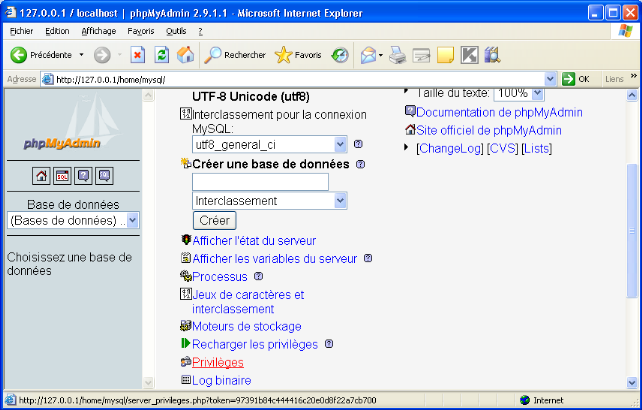Open the utf8_general_ci connection collation dropdown

pyautogui.click(x=269, y=144)
